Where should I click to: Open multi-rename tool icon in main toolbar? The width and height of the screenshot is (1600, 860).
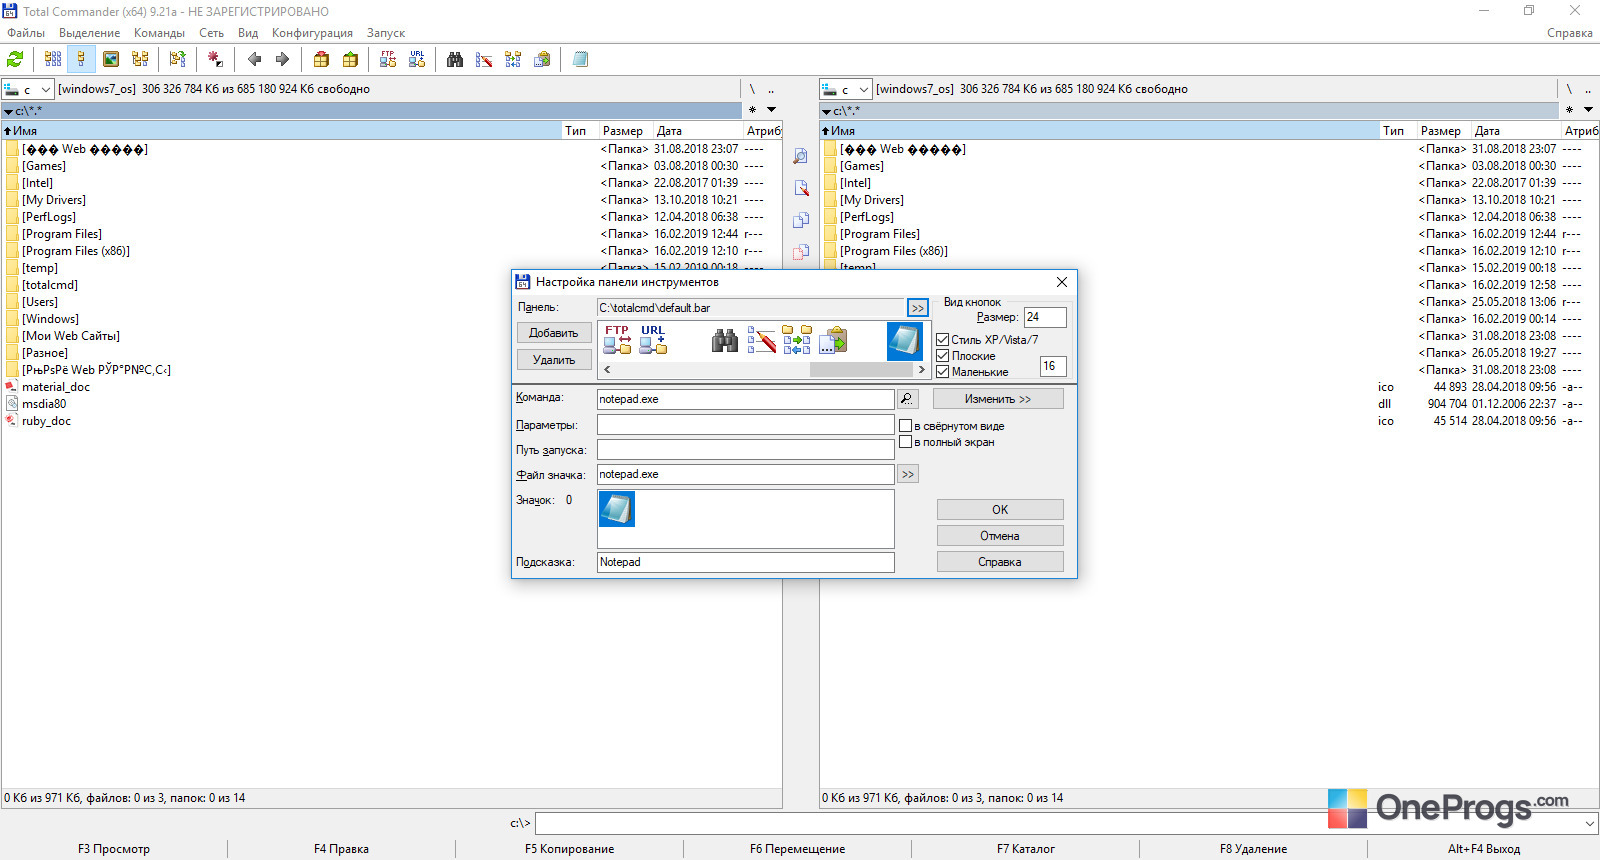tap(484, 59)
